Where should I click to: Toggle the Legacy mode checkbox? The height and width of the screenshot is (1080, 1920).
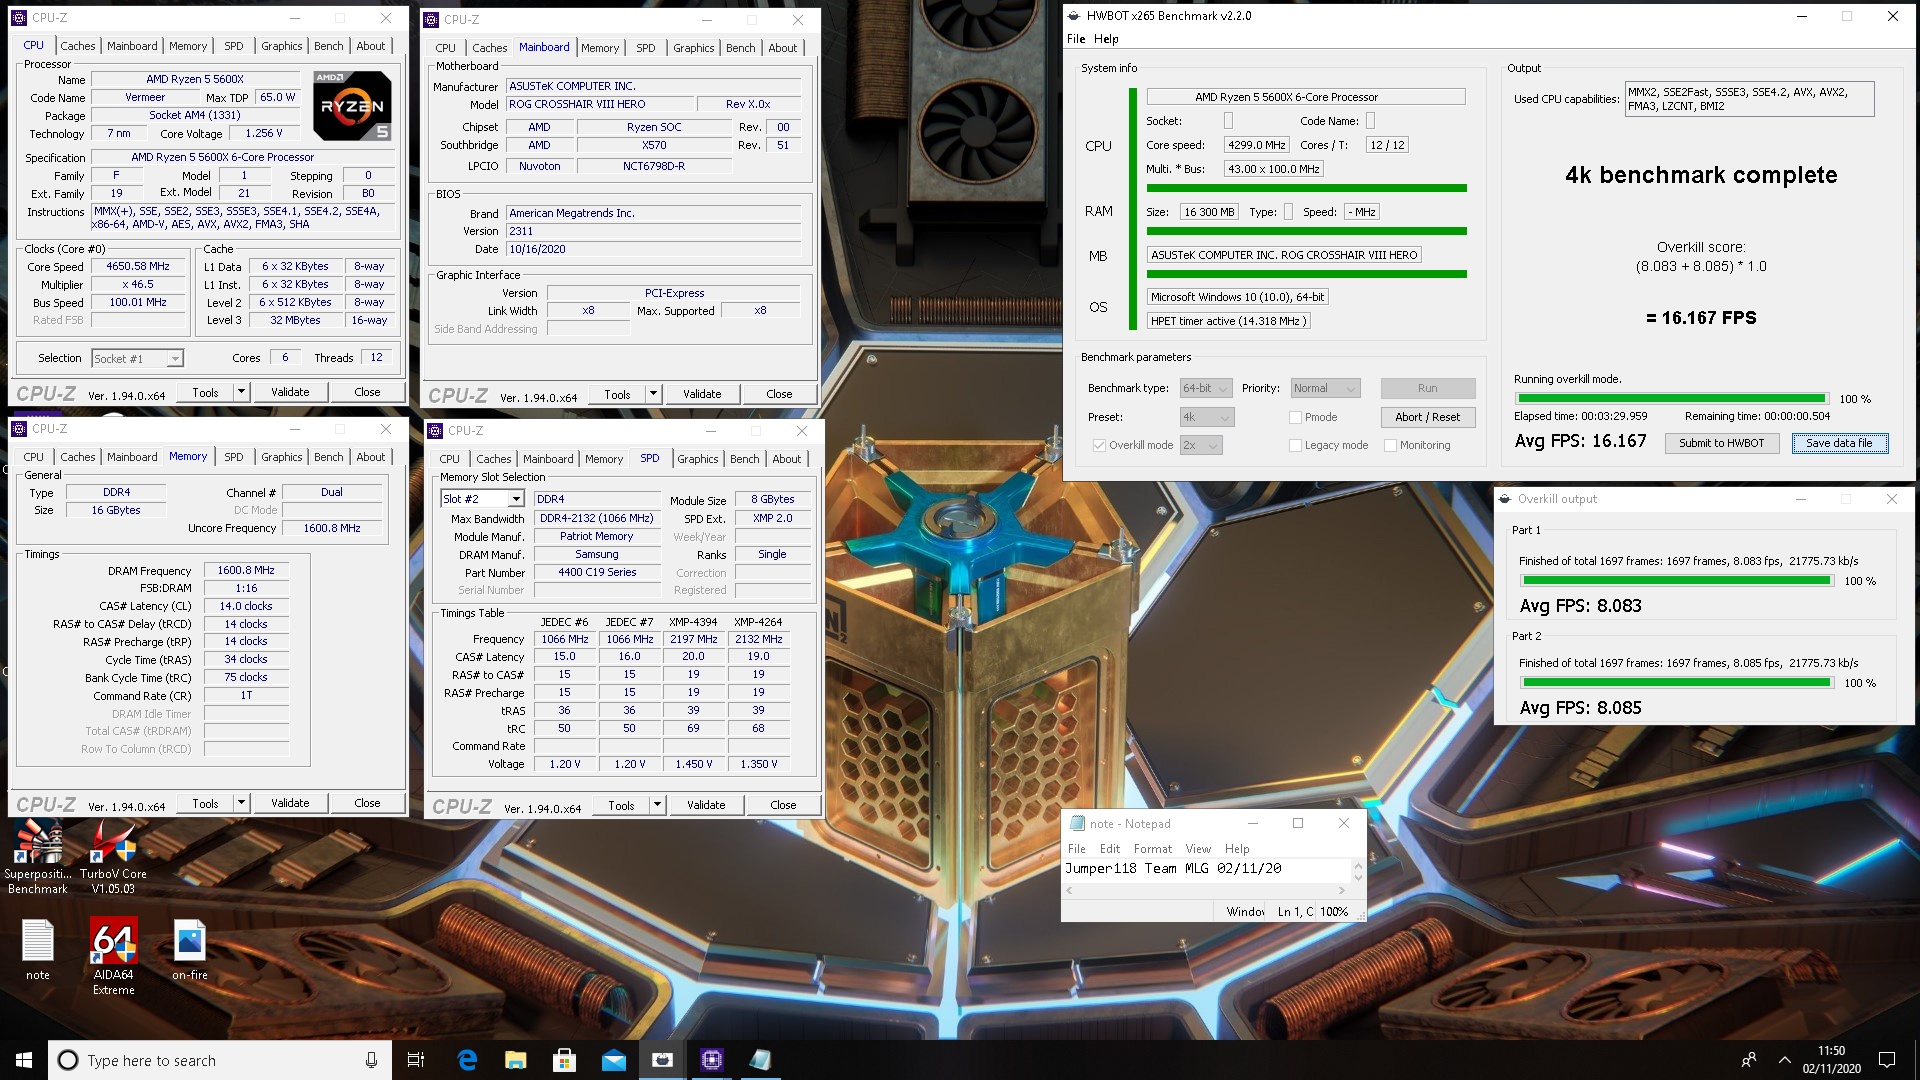(x=1295, y=445)
